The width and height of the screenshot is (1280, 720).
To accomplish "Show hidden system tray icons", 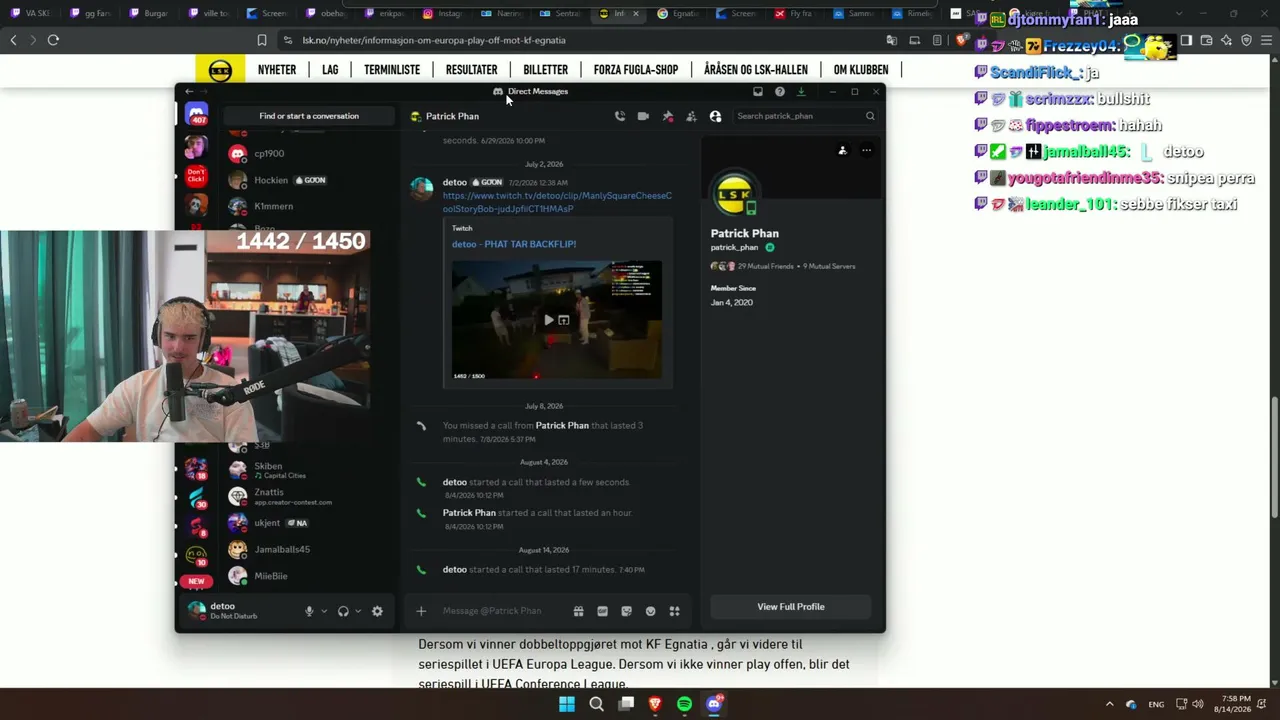I will coord(1109,704).
